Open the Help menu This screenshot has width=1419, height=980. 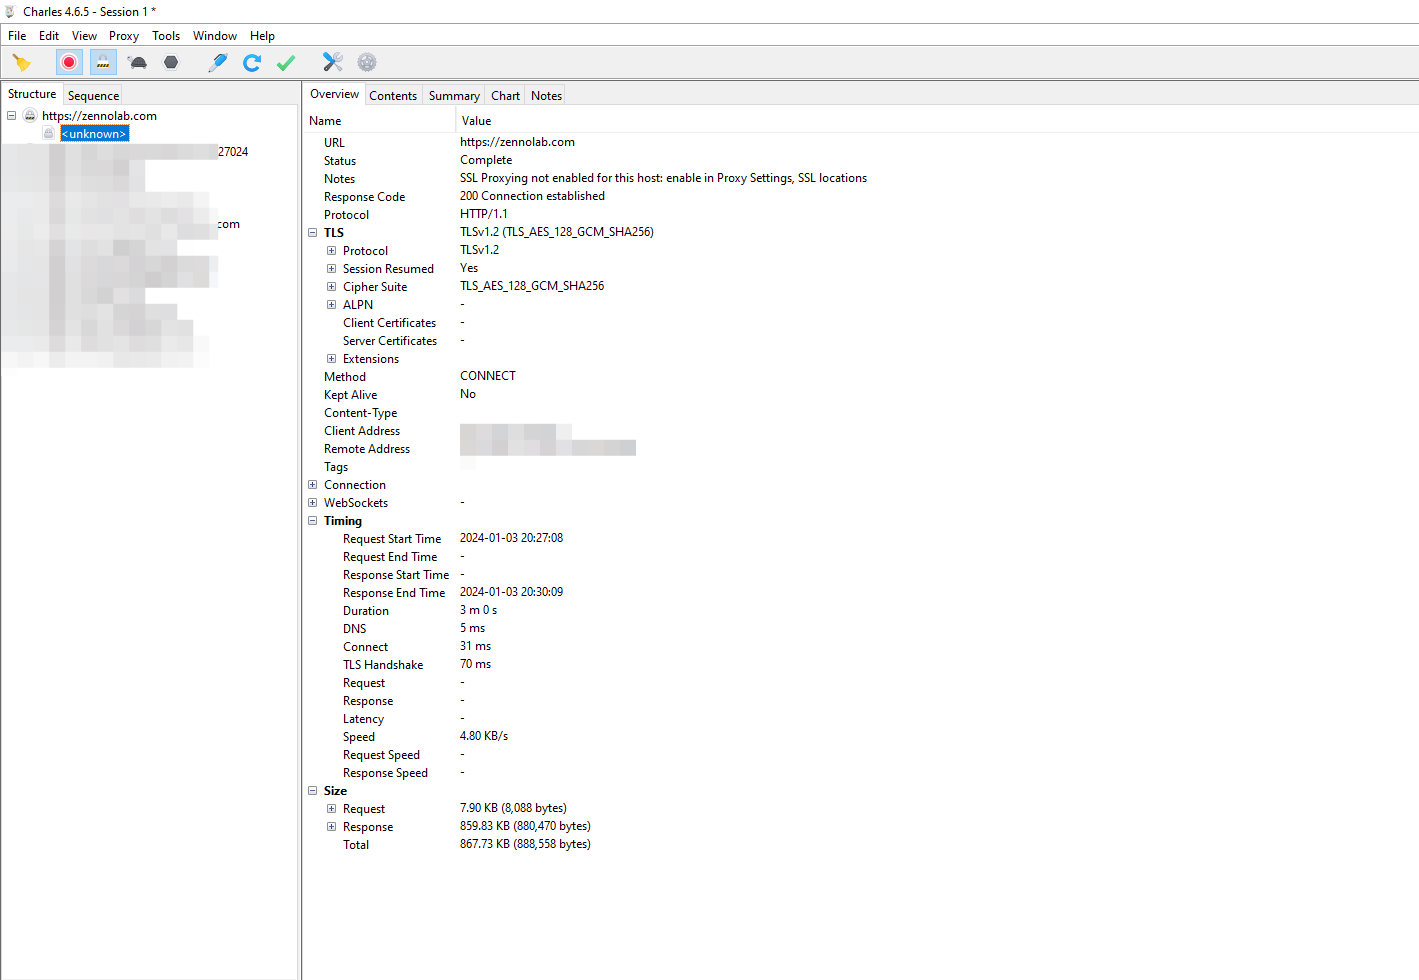(x=262, y=36)
